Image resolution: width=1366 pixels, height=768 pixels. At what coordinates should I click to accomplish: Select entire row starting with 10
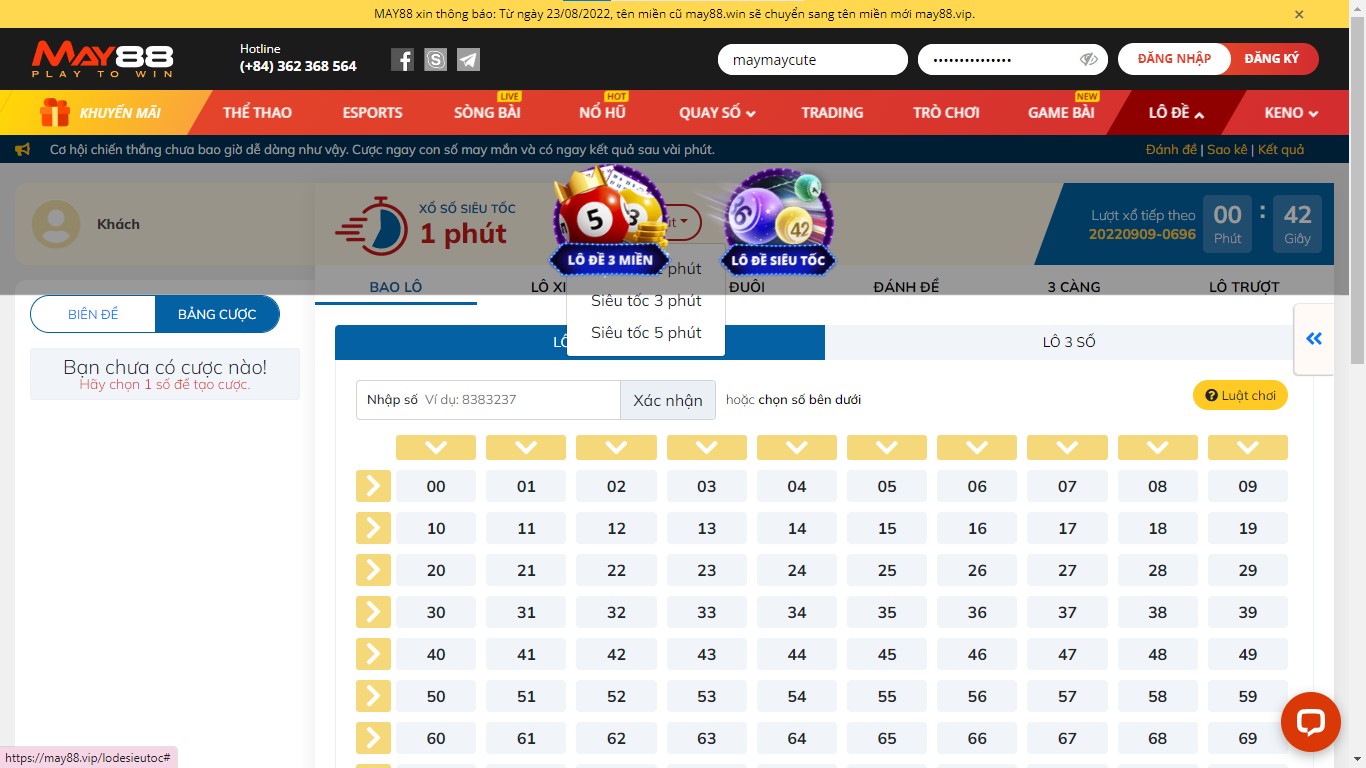373,528
